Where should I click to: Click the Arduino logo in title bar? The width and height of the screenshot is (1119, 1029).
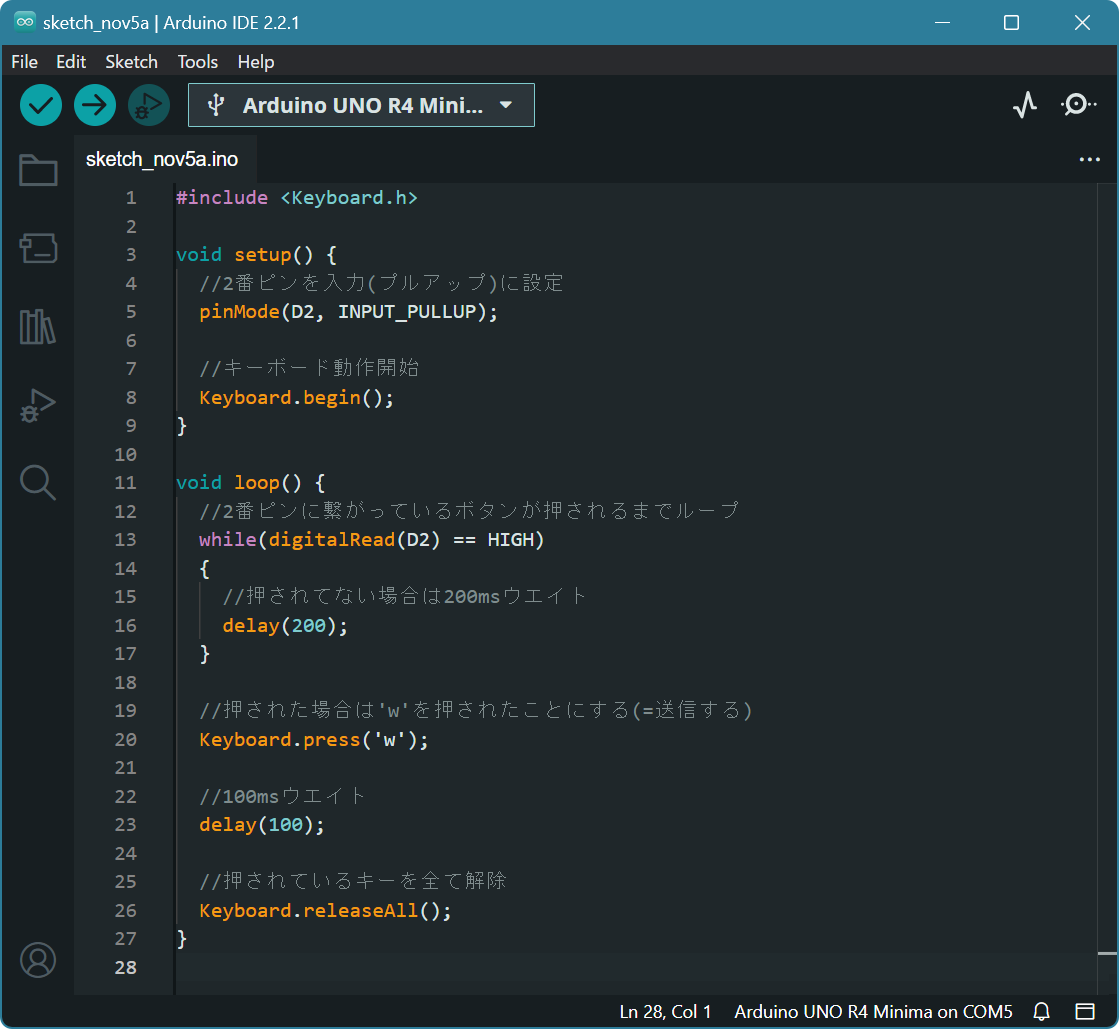point(25,22)
